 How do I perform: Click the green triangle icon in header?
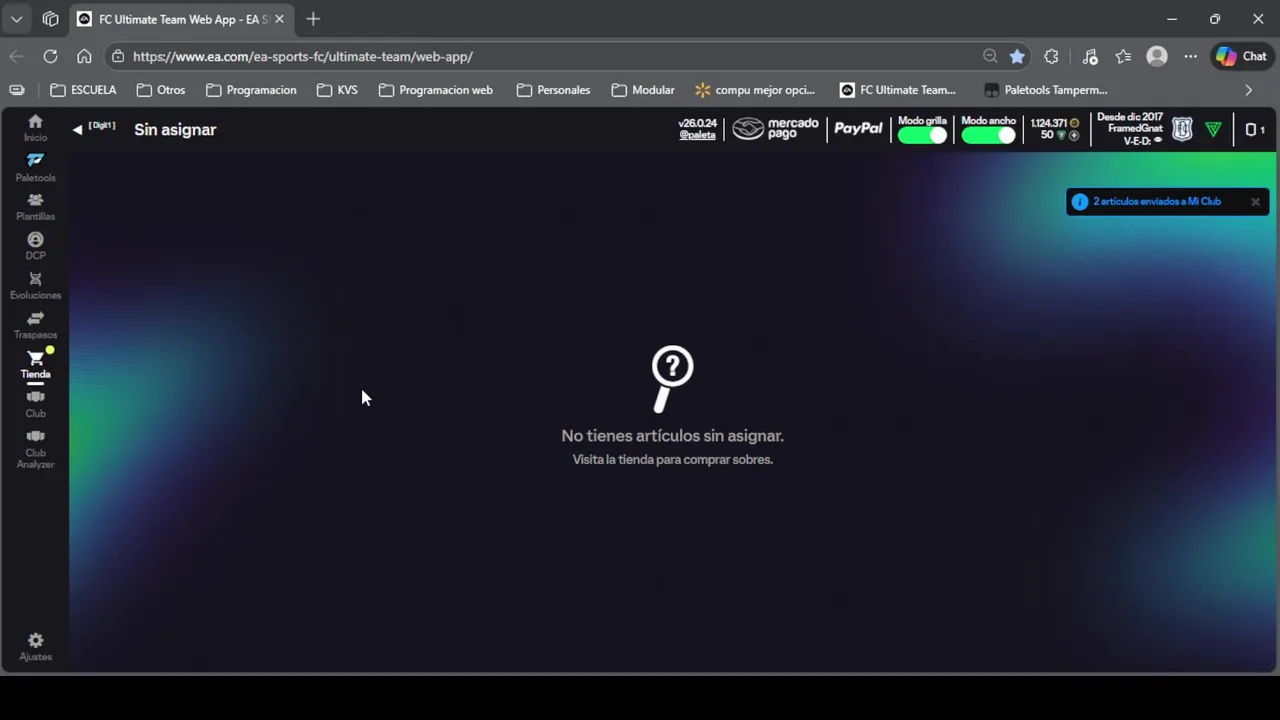[1213, 129]
